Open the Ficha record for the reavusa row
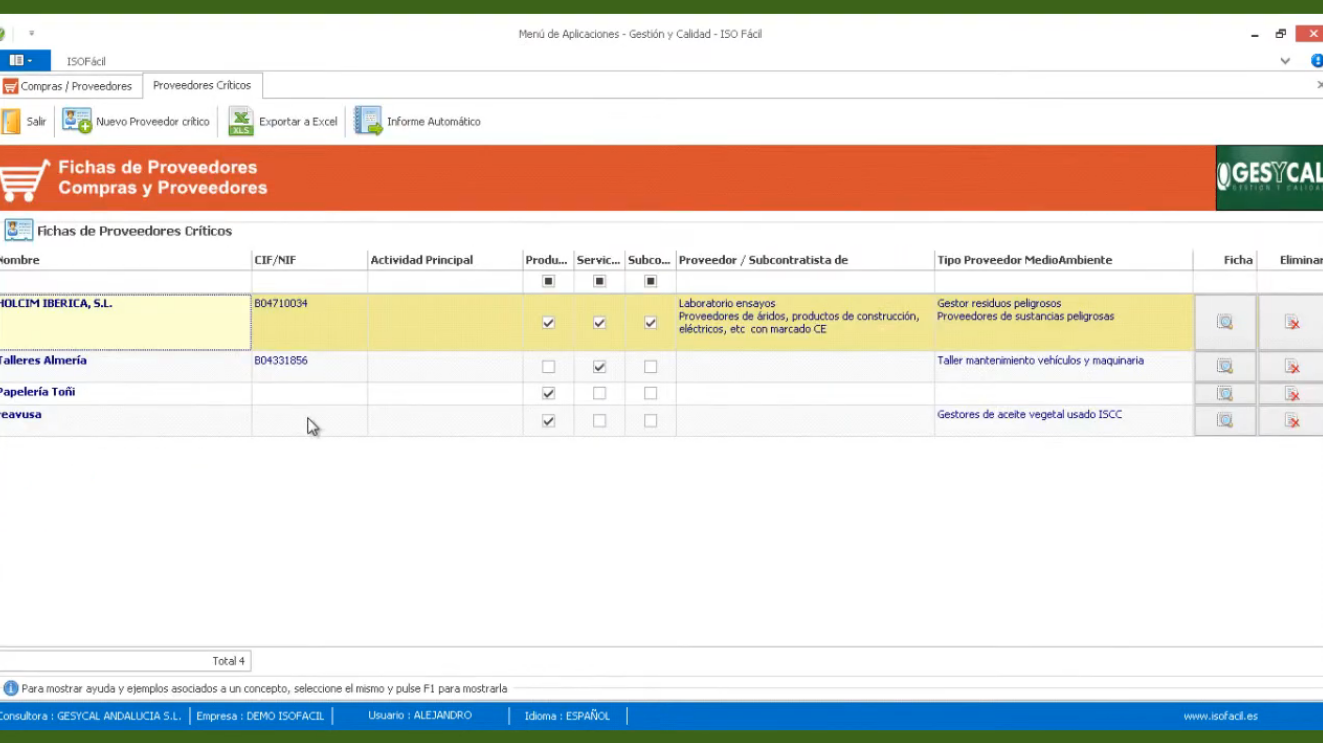Viewport: 1323px width, 743px height. click(x=1225, y=421)
